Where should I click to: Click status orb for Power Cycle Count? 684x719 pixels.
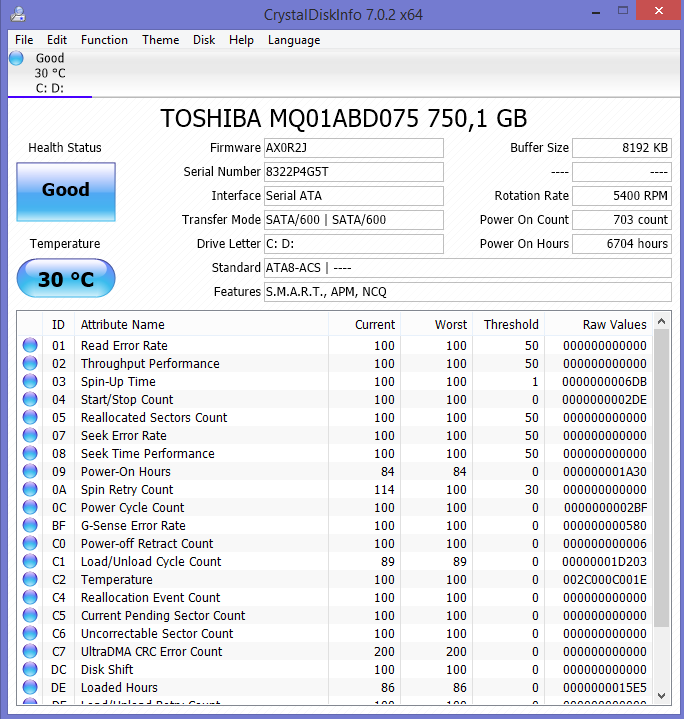tap(30, 507)
